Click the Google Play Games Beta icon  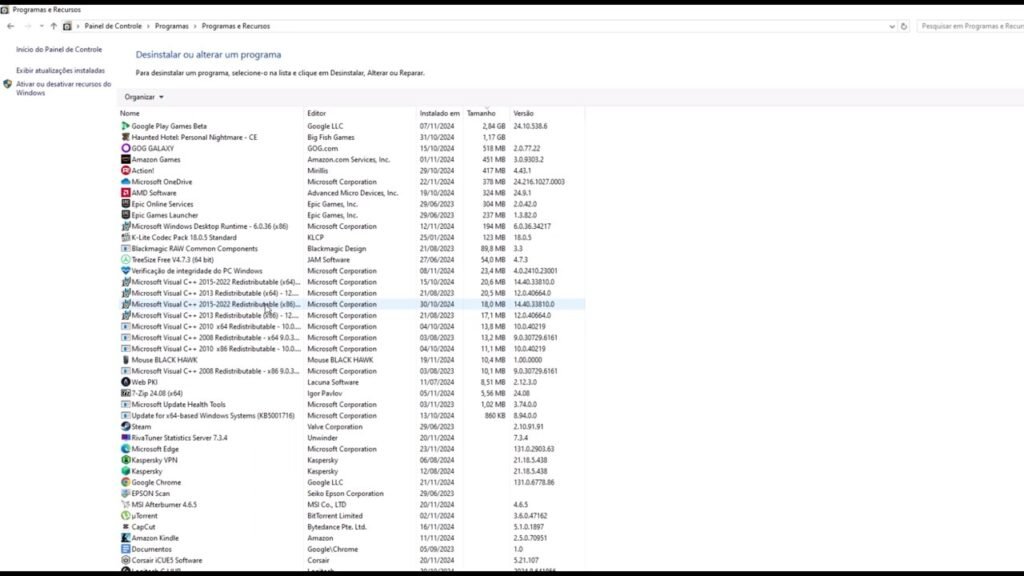coord(125,126)
